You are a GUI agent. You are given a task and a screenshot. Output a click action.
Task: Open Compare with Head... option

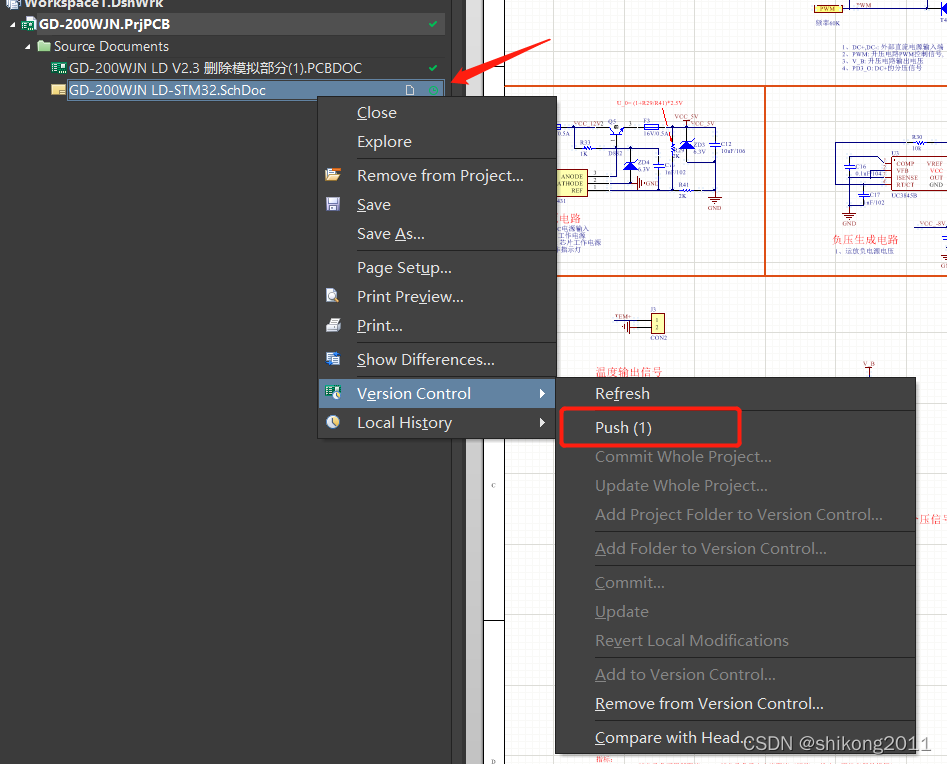coord(668,737)
